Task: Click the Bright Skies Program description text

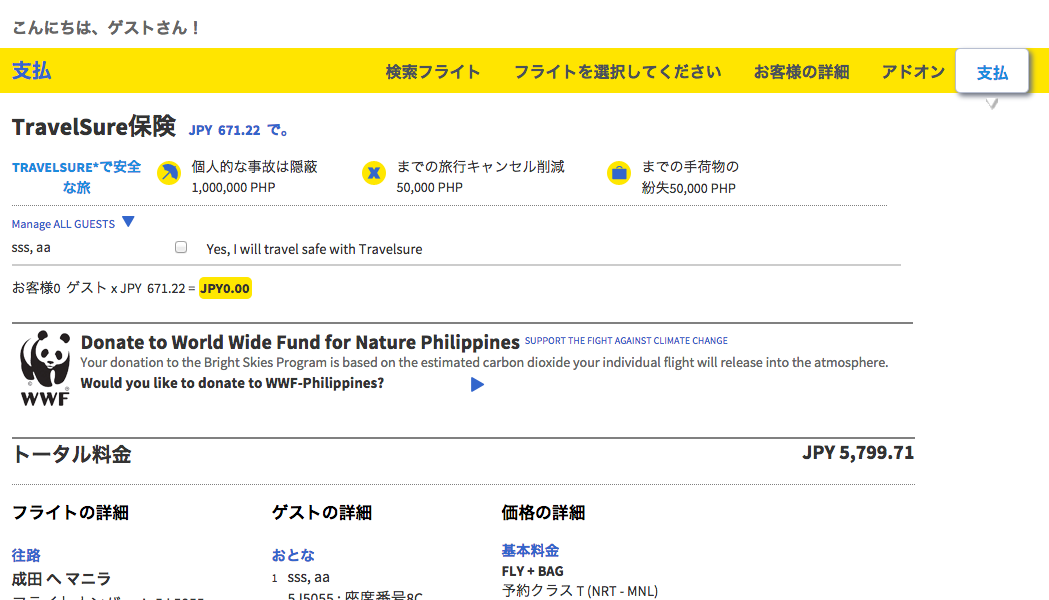Action: point(484,363)
